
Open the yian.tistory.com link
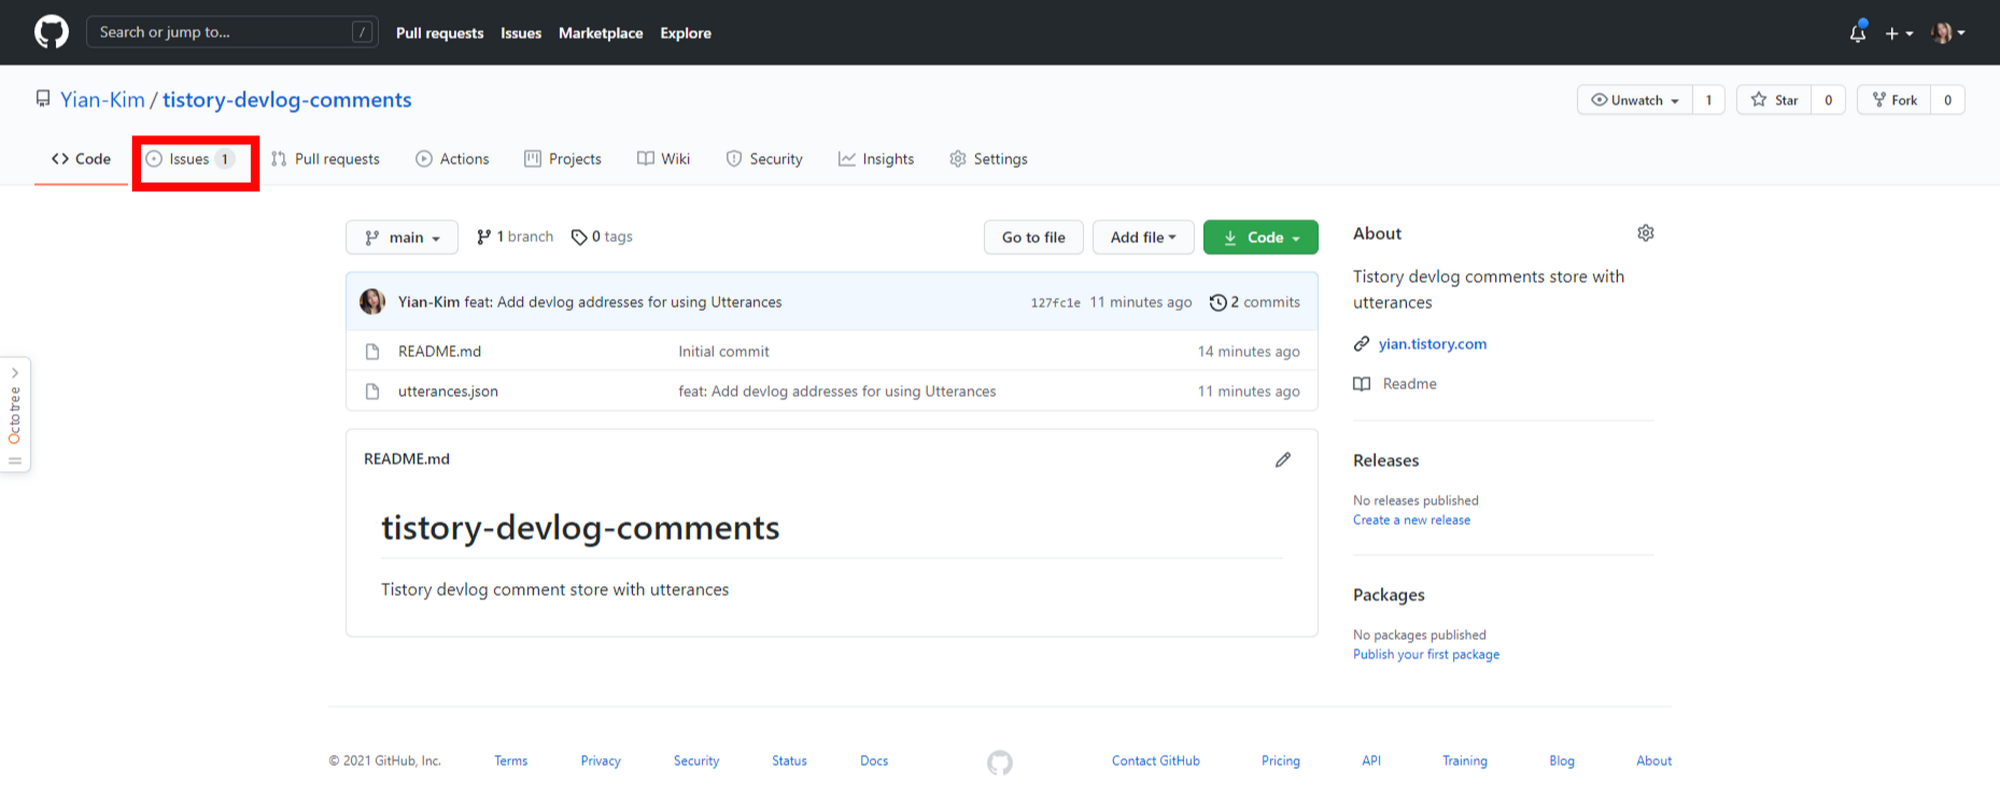(x=1432, y=344)
